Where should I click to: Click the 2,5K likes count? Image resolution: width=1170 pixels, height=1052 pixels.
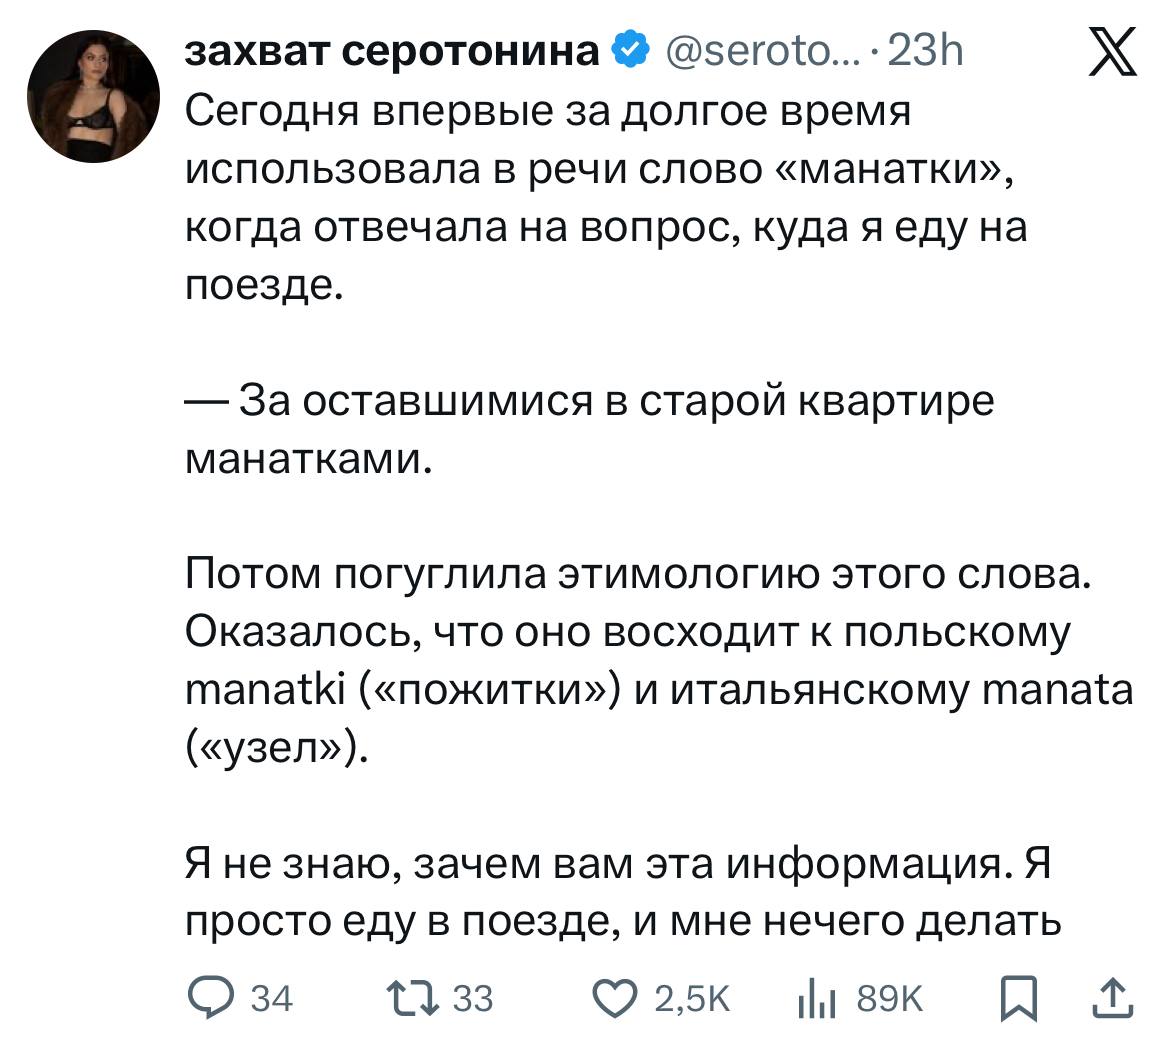[x=692, y=999]
